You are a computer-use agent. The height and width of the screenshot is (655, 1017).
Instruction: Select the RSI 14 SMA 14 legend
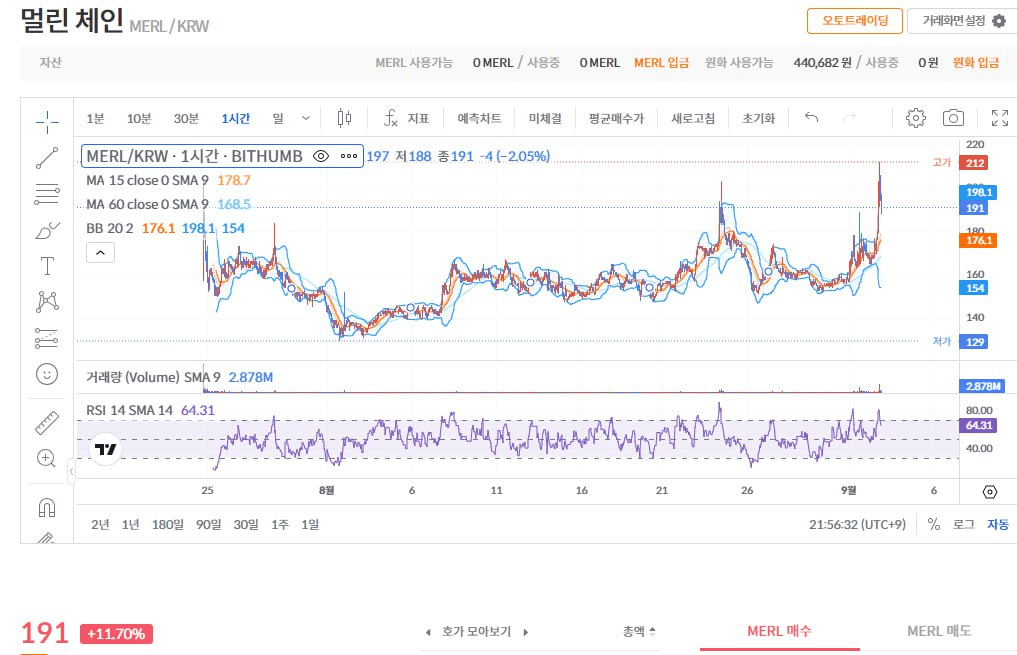tap(130, 410)
